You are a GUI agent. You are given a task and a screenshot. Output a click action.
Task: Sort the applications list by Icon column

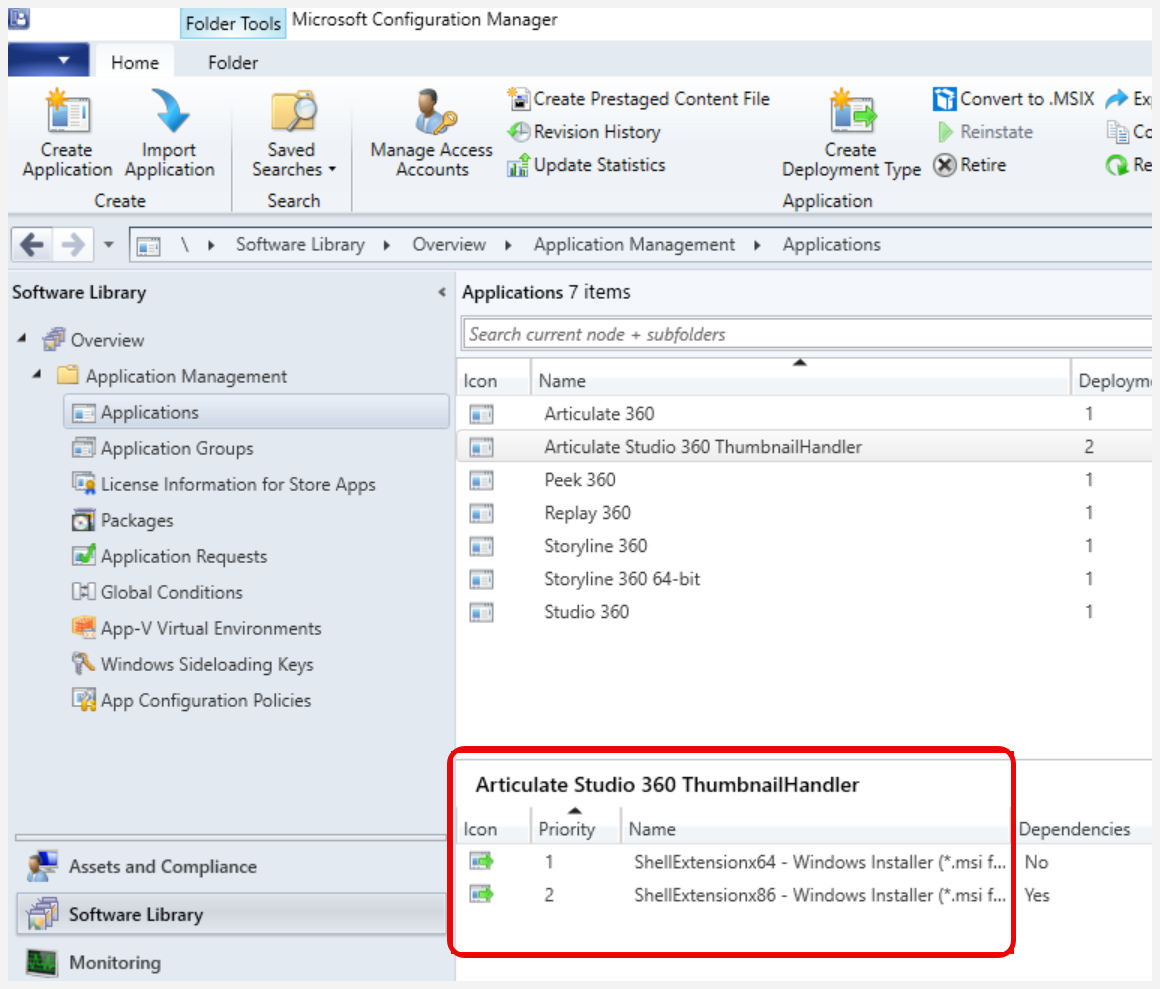pyautogui.click(x=493, y=380)
